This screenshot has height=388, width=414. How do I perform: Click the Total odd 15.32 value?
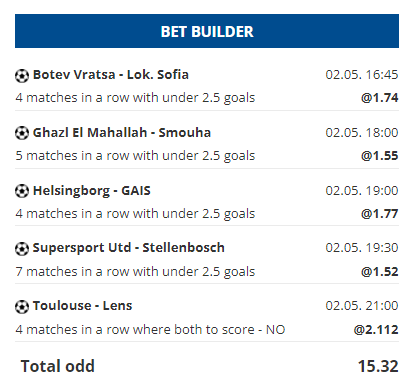(x=378, y=366)
